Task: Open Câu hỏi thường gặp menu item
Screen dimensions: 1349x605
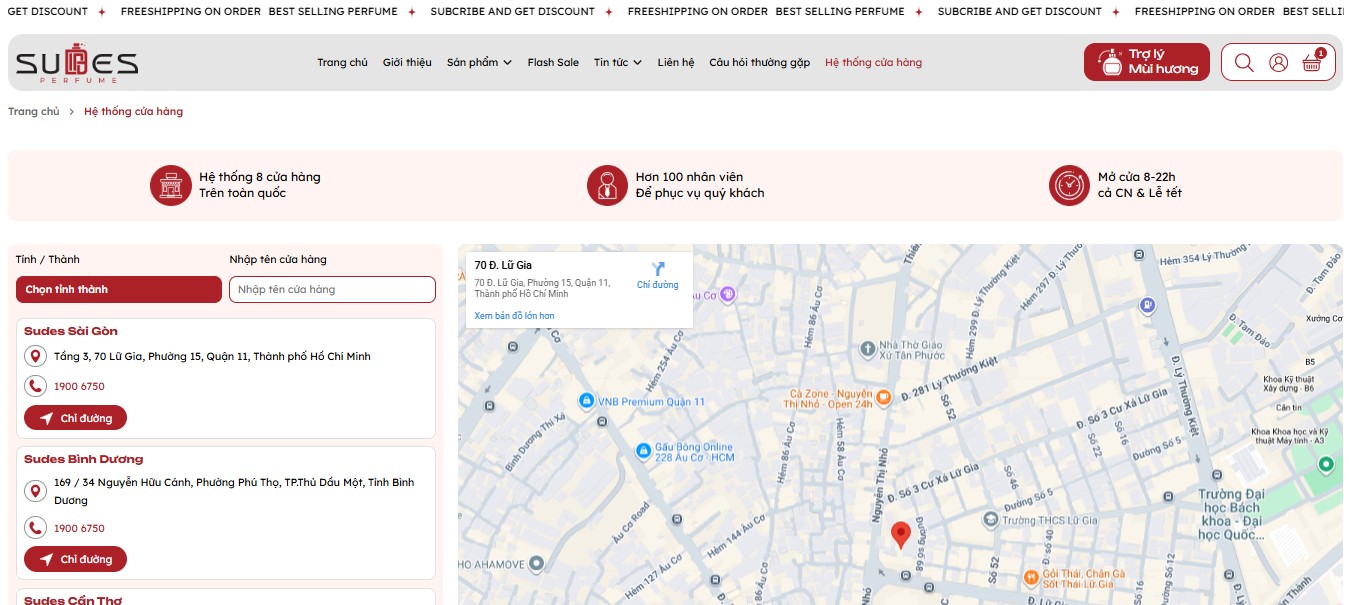Action: tap(760, 62)
